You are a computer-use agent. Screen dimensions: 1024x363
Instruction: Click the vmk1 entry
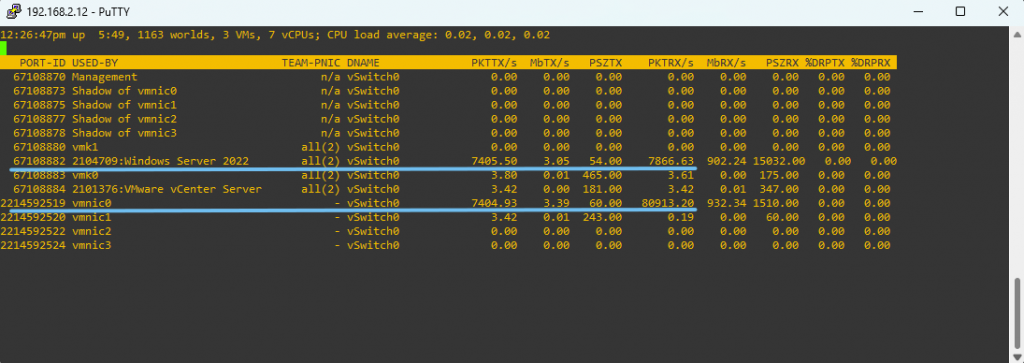pos(85,147)
